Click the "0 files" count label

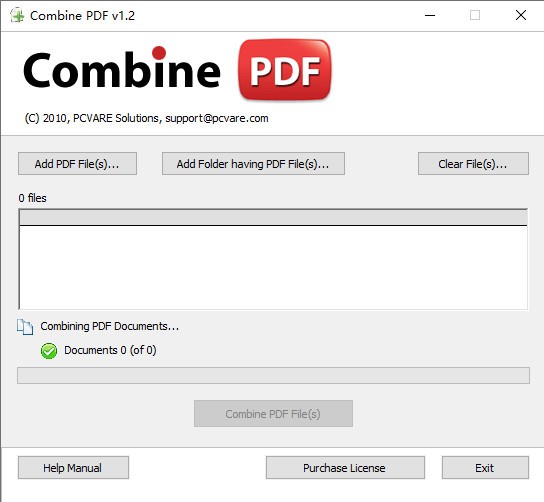(x=32, y=198)
